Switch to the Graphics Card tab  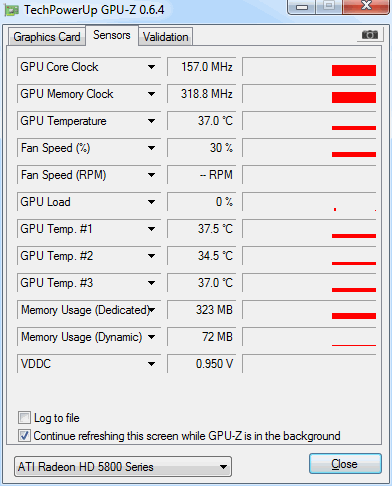tap(47, 37)
